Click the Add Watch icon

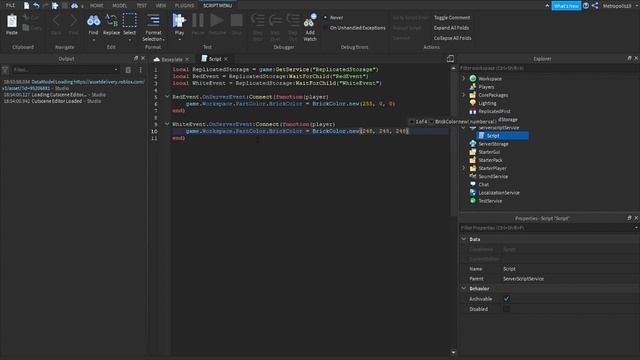coord(310,20)
